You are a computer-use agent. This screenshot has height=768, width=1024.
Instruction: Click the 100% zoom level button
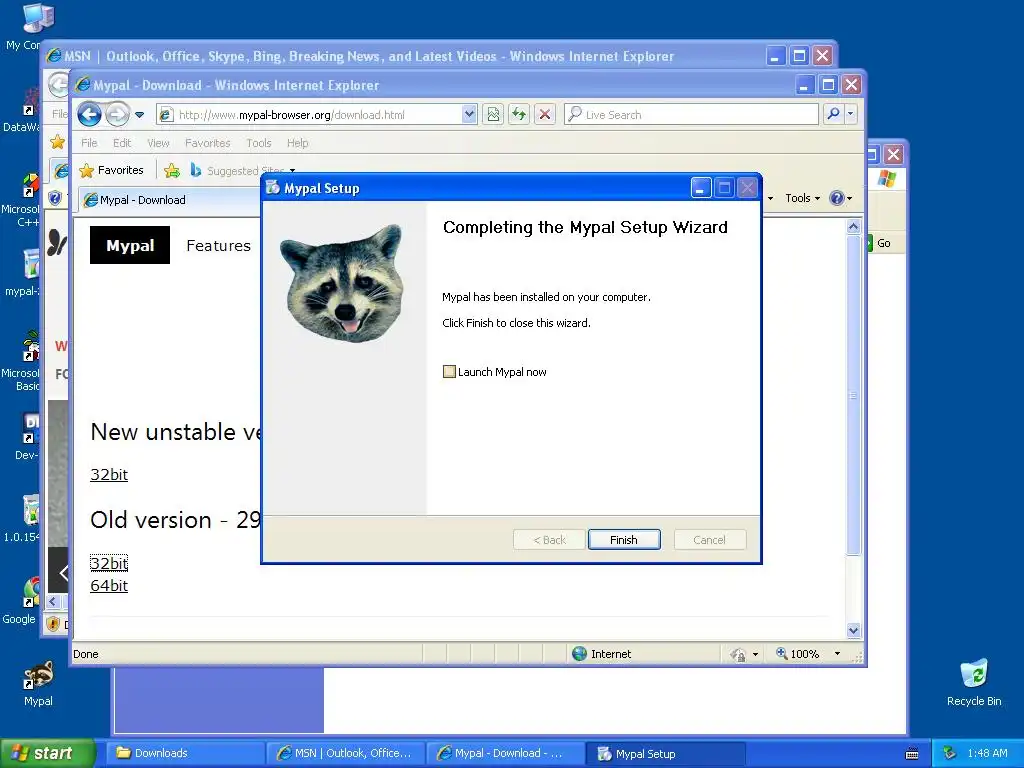click(x=798, y=654)
